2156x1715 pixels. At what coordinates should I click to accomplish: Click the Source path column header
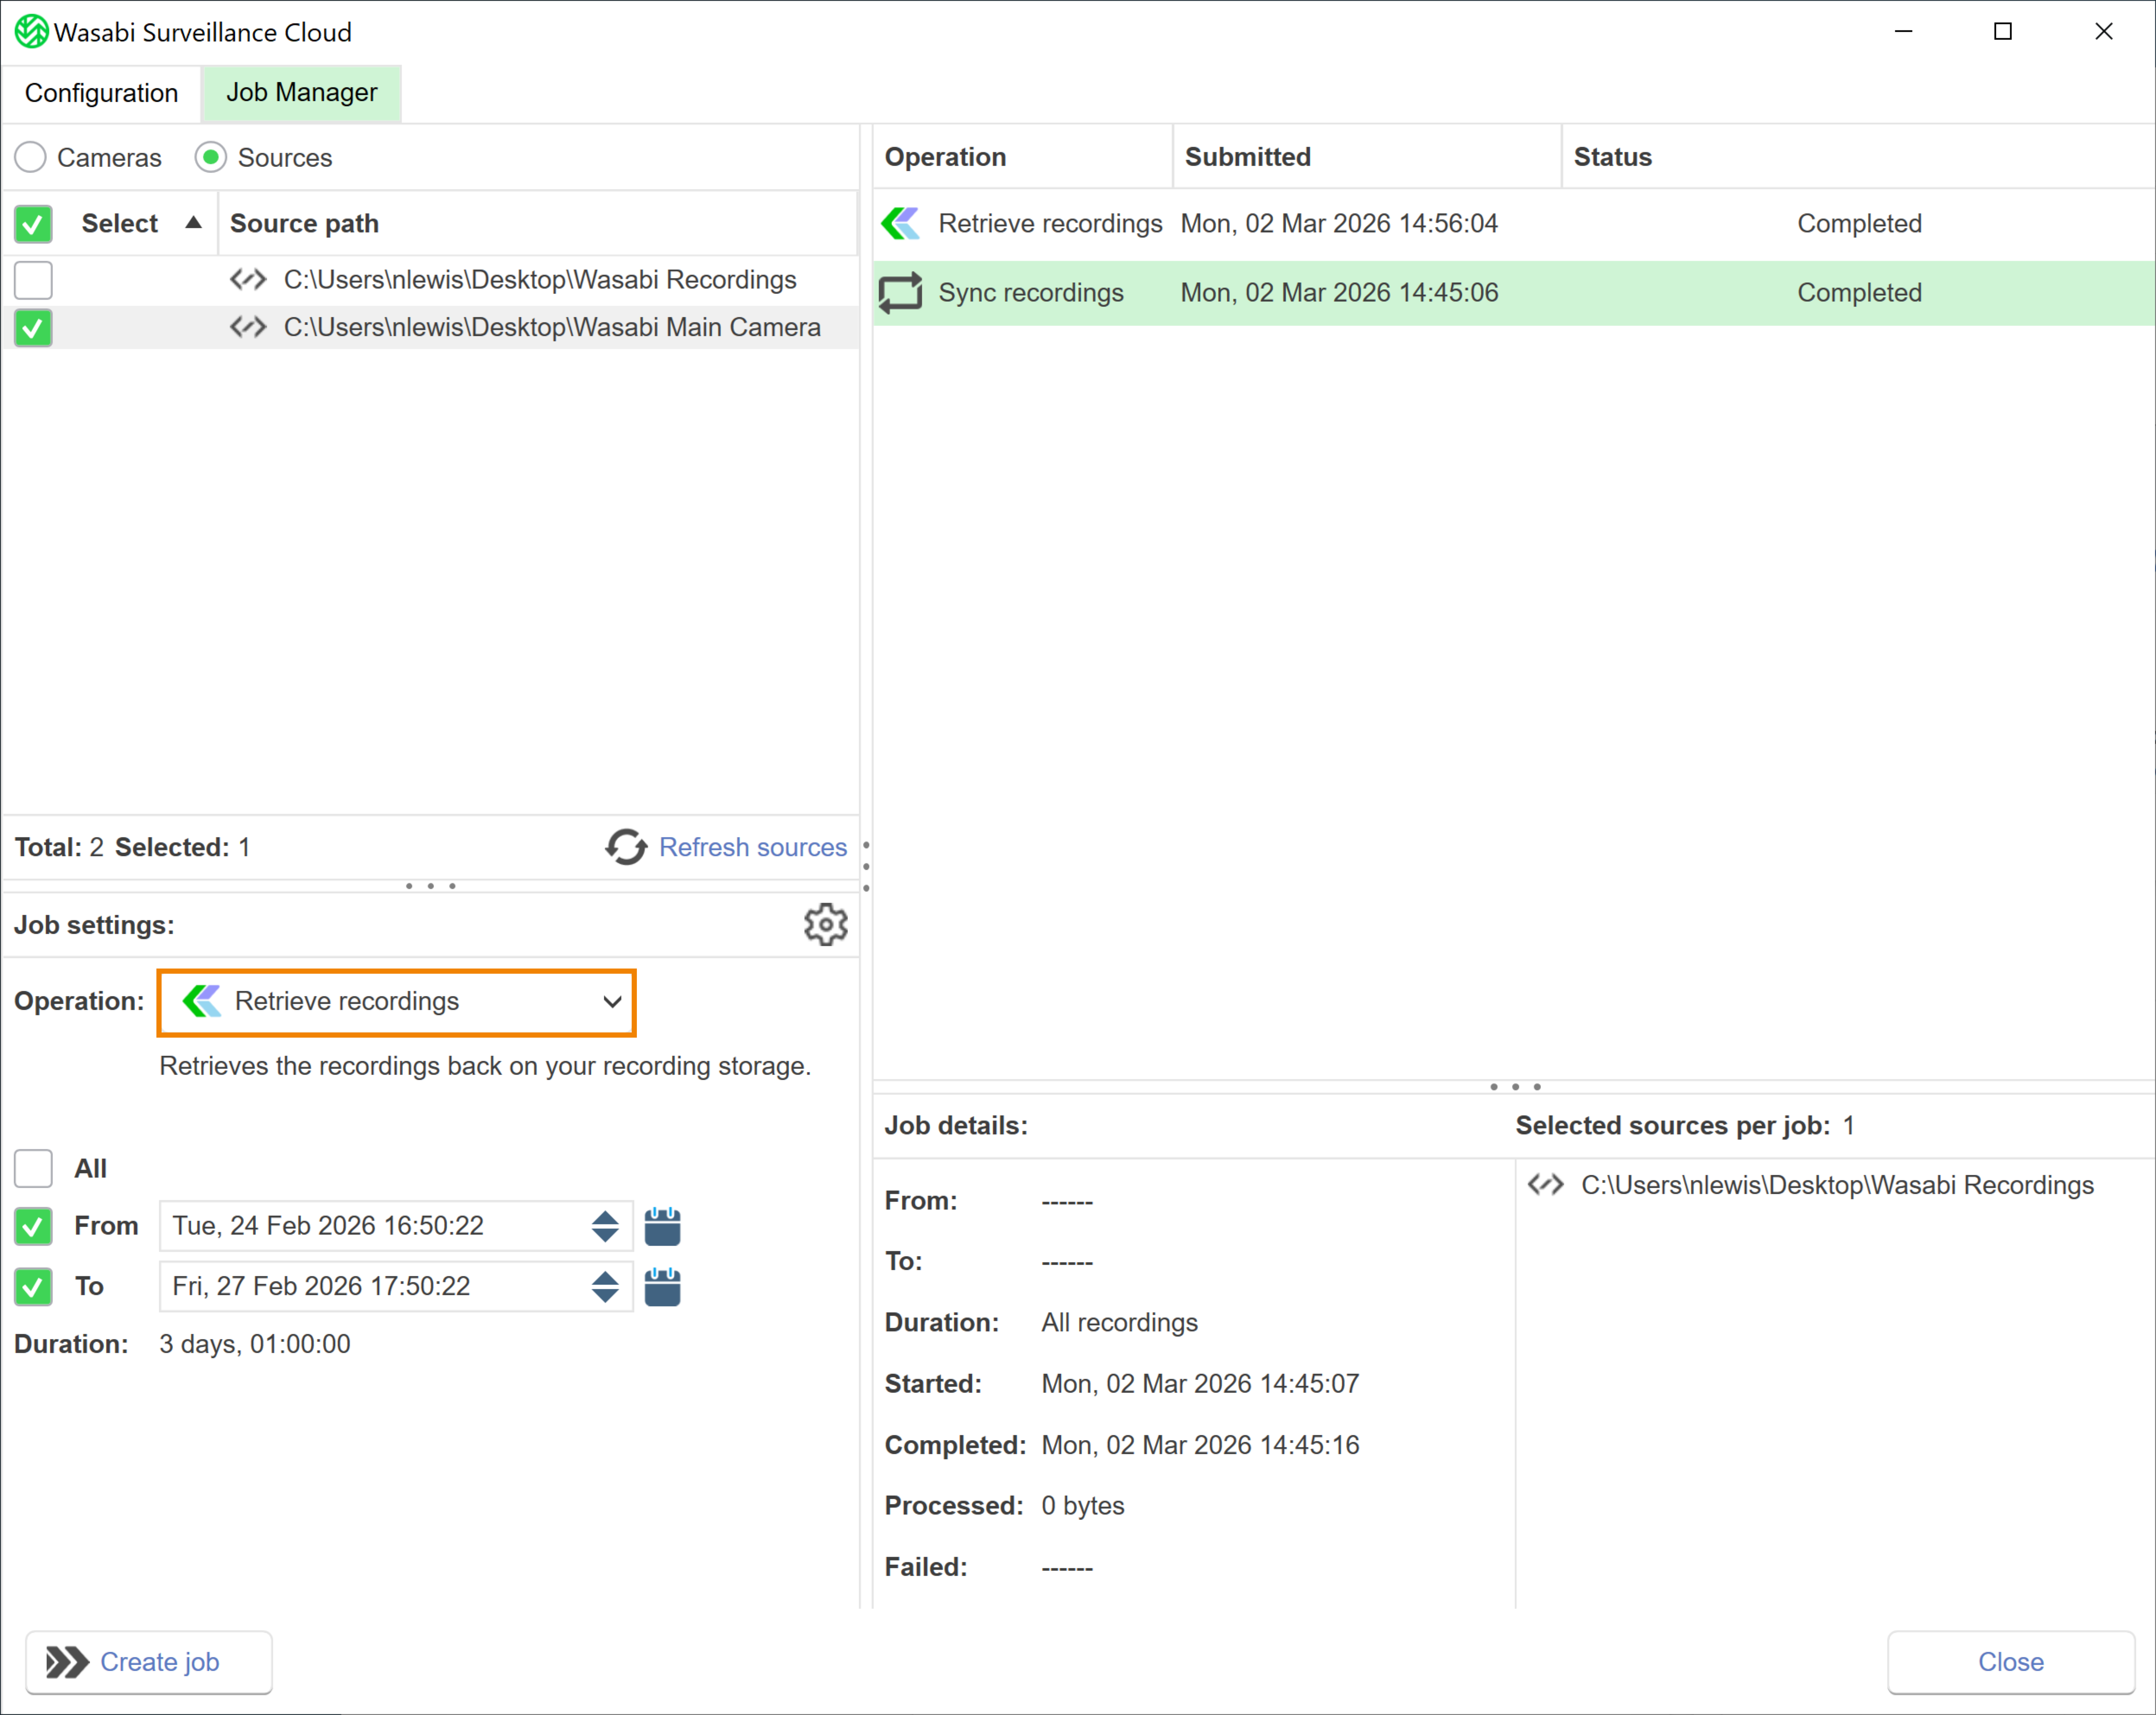[538, 223]
